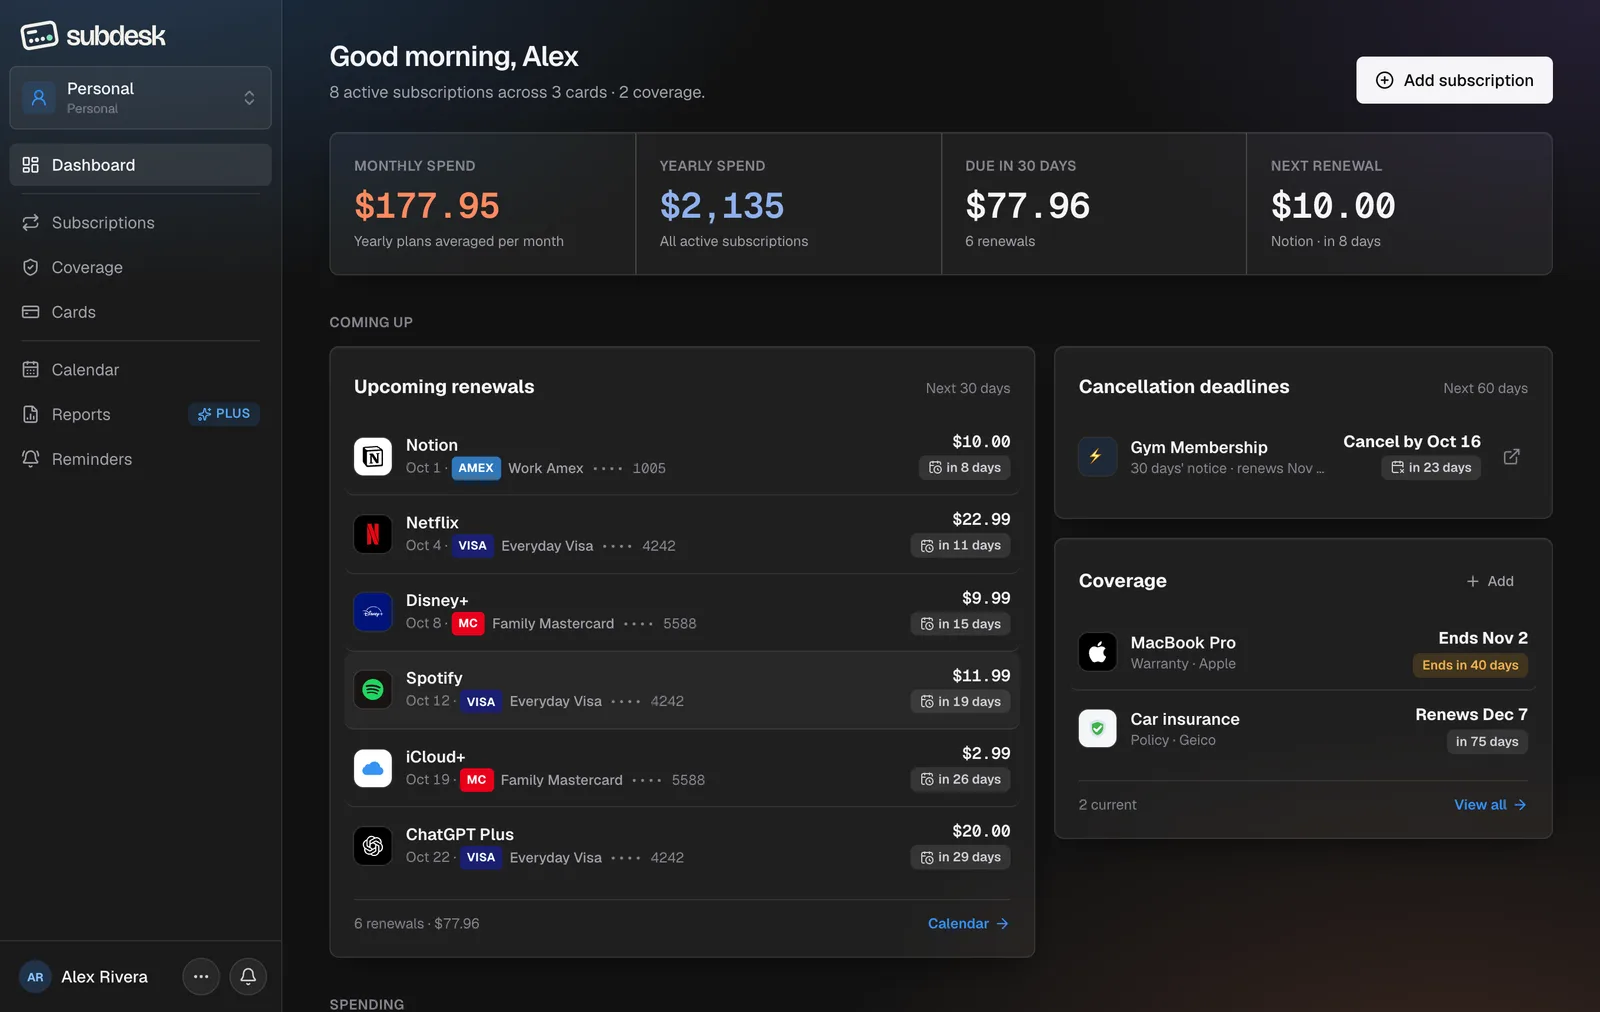1600x1012 pixels.
Task: Click the PLUS badge next to Reports
Action: coord(224,414)
